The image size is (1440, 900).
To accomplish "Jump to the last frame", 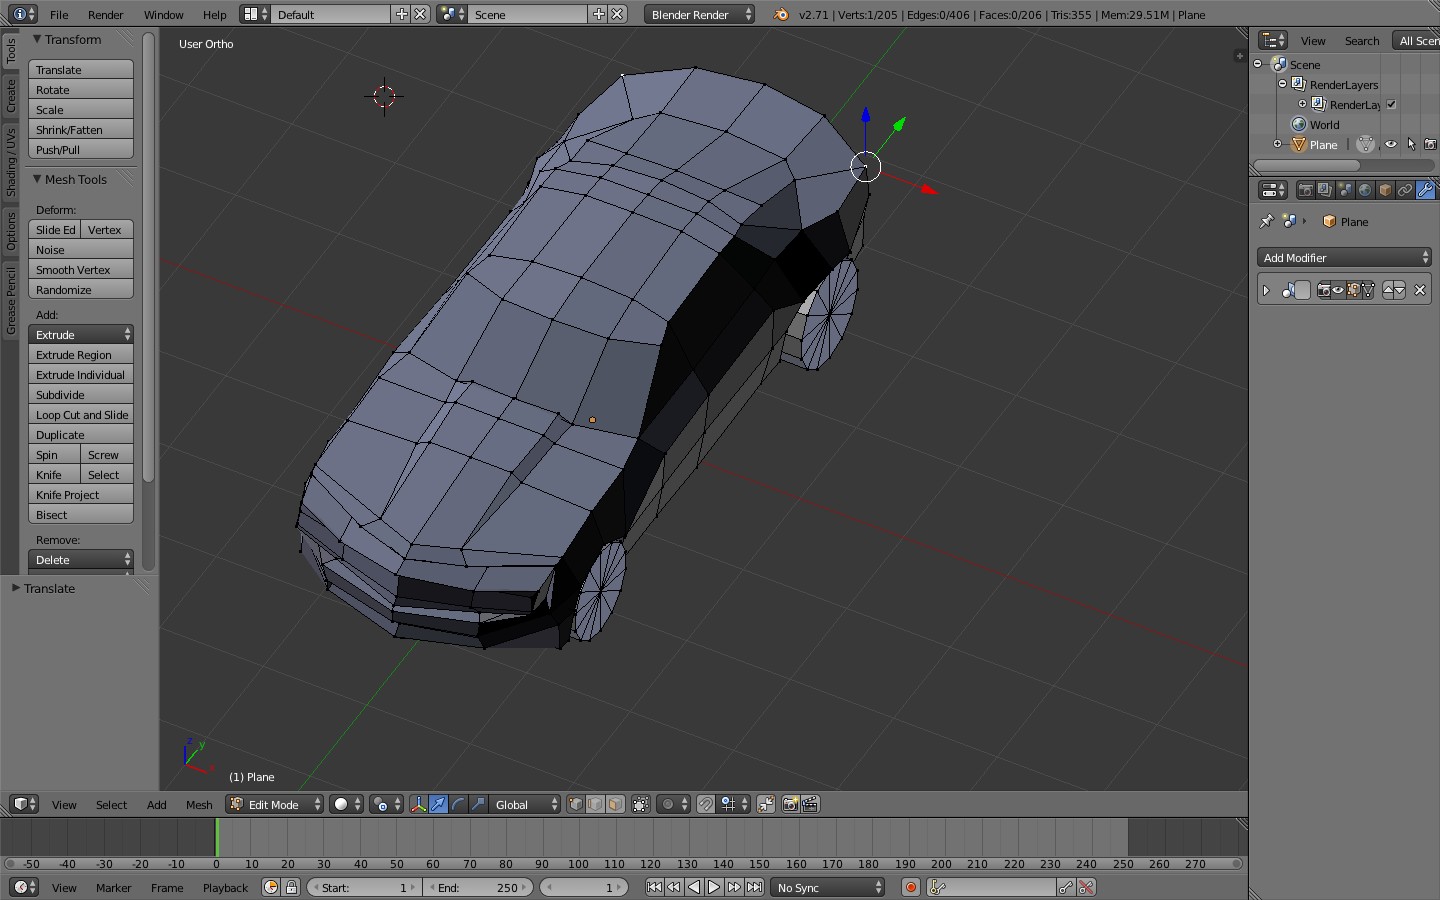I will (755, 887).
